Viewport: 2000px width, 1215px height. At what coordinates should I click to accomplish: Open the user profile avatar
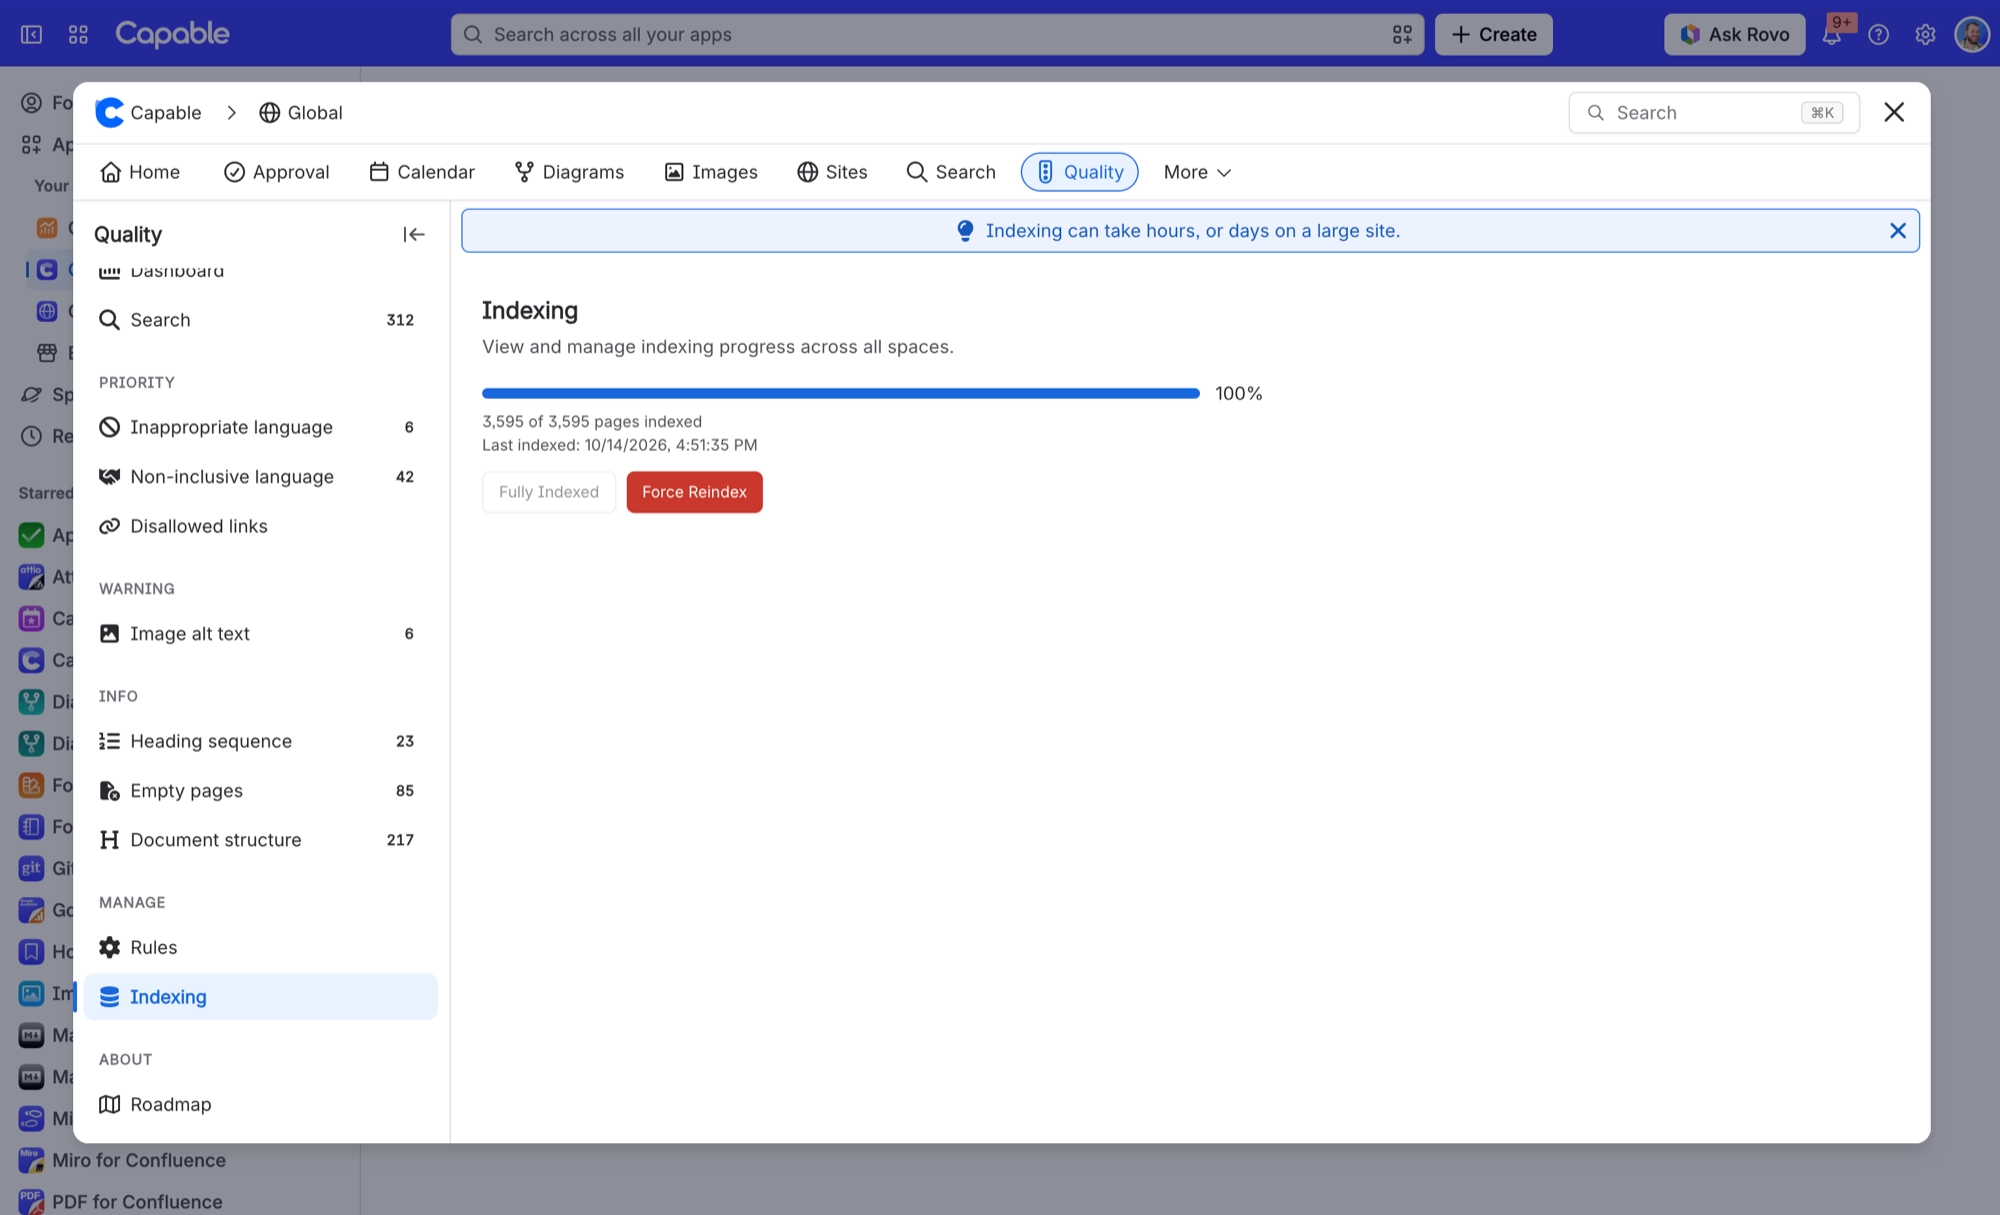[1972, 34]
